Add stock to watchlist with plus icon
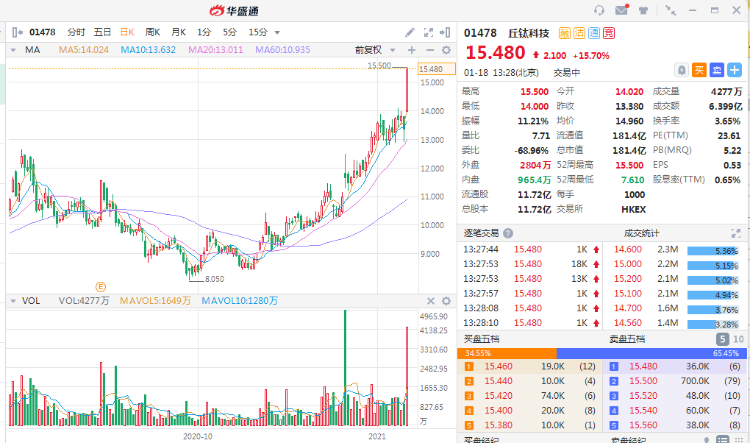Image resolution: width=750 pixels, height=443 pixels. pos(734,70)
